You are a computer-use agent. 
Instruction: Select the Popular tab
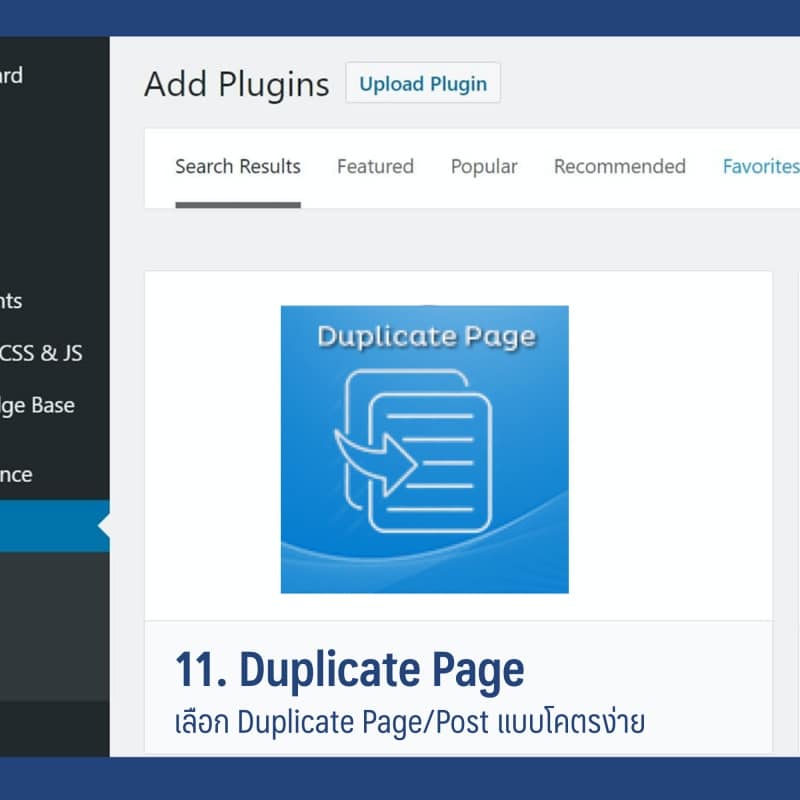click(484, 167)
